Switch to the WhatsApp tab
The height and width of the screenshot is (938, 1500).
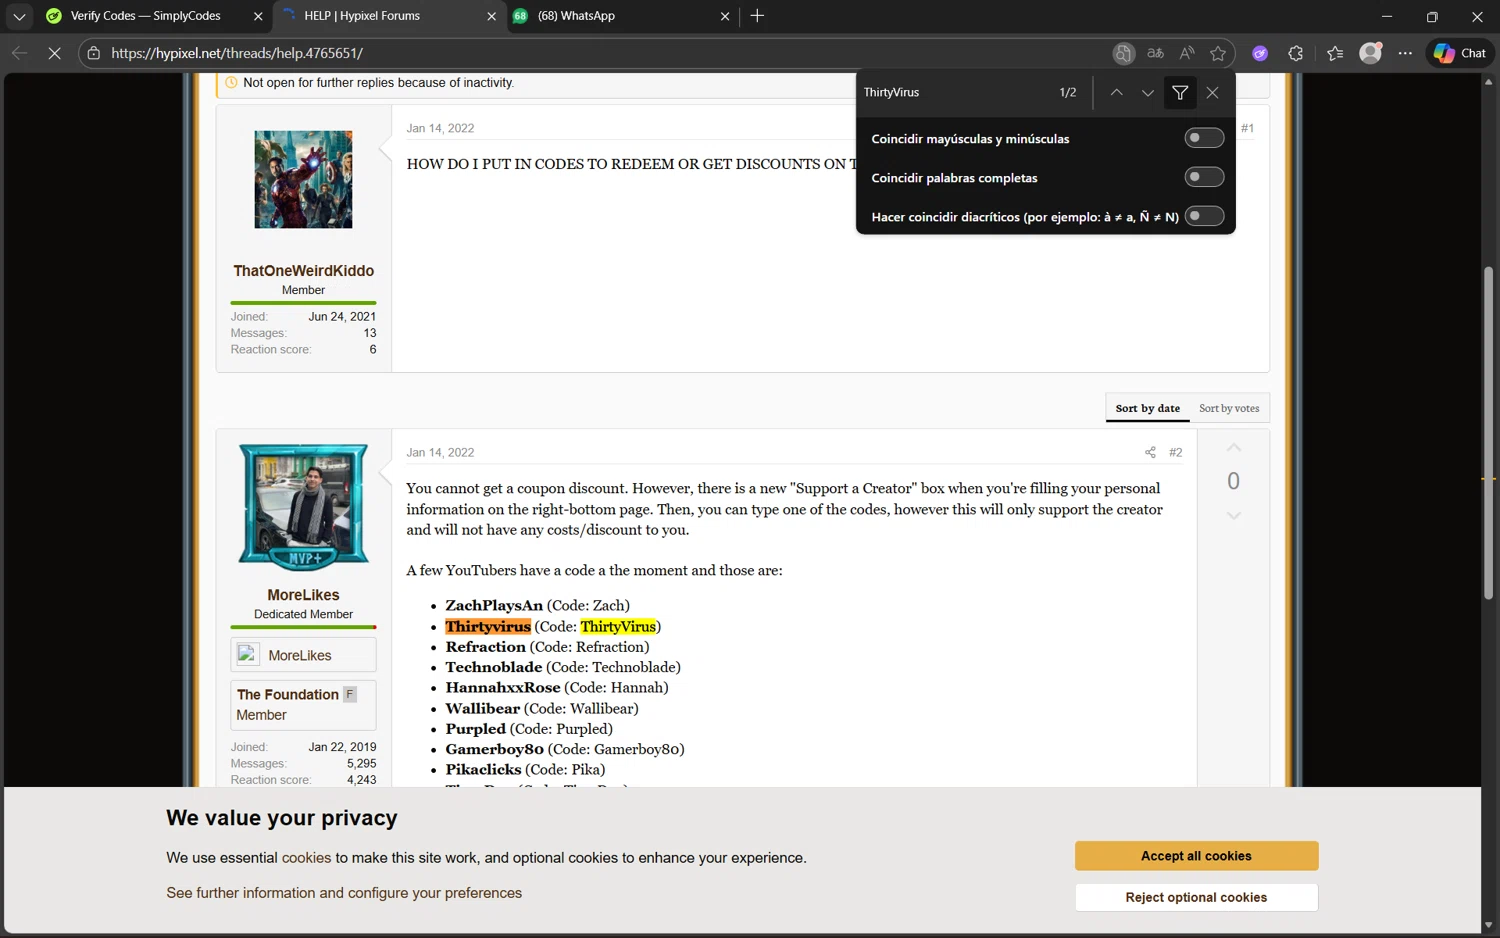[x=622, y=16]
